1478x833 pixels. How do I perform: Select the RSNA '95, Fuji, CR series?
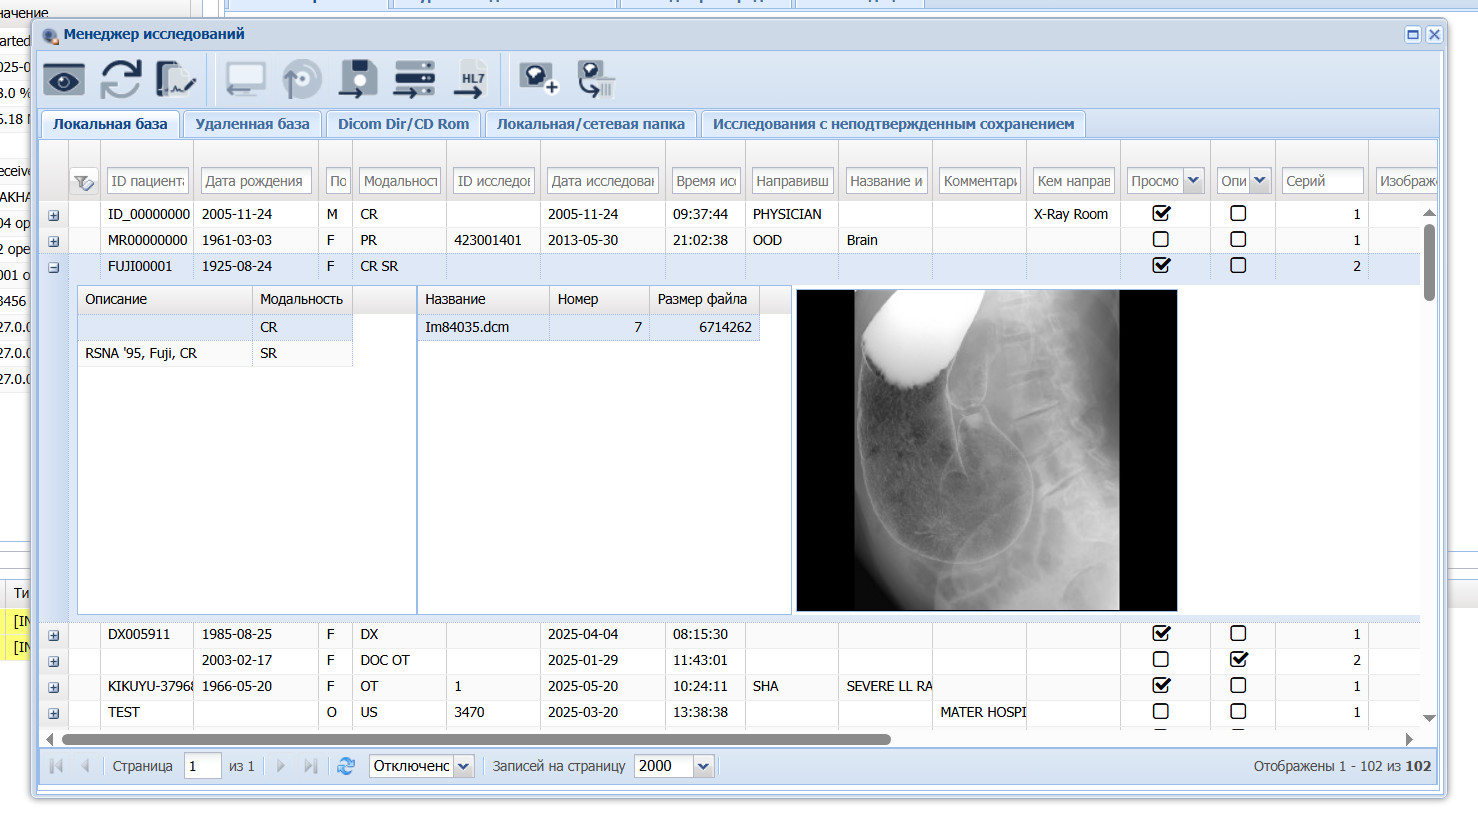(215, 353)
